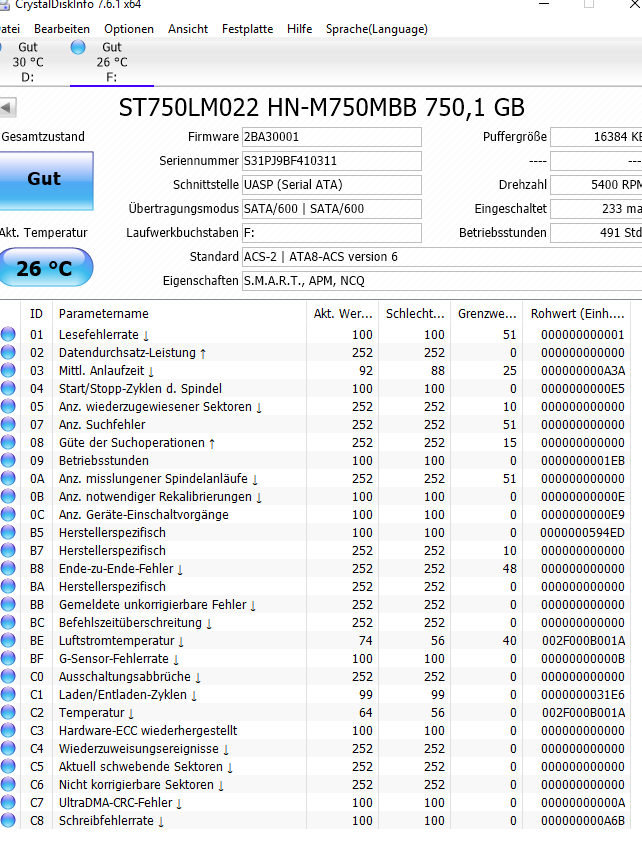
Task: Click the Luftstromtemperatur current value 74
Action: click(x=365, y=640)
